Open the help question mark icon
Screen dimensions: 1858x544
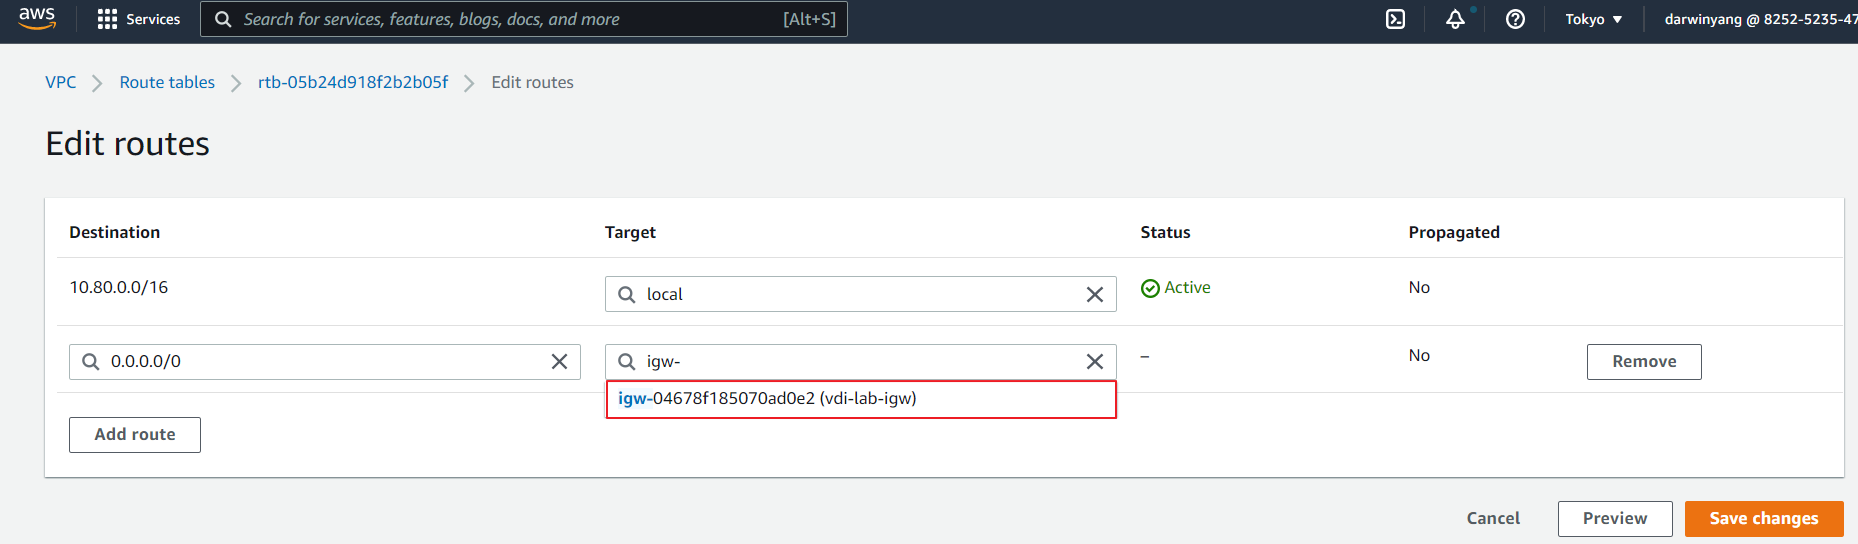(x=1515, y=19)
